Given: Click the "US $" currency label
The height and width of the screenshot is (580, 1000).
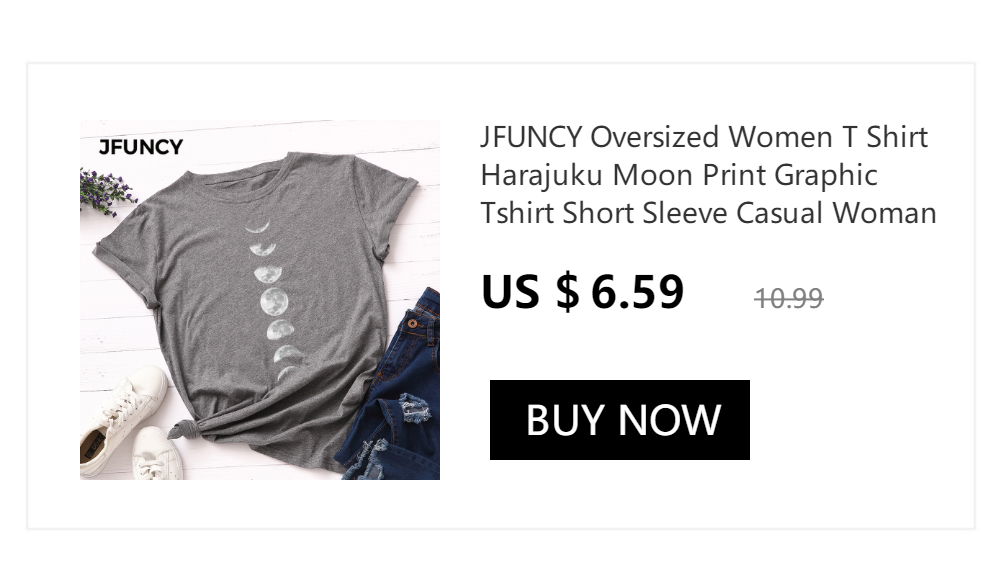Looking at the screenshot, I should (x=530, y=292).
